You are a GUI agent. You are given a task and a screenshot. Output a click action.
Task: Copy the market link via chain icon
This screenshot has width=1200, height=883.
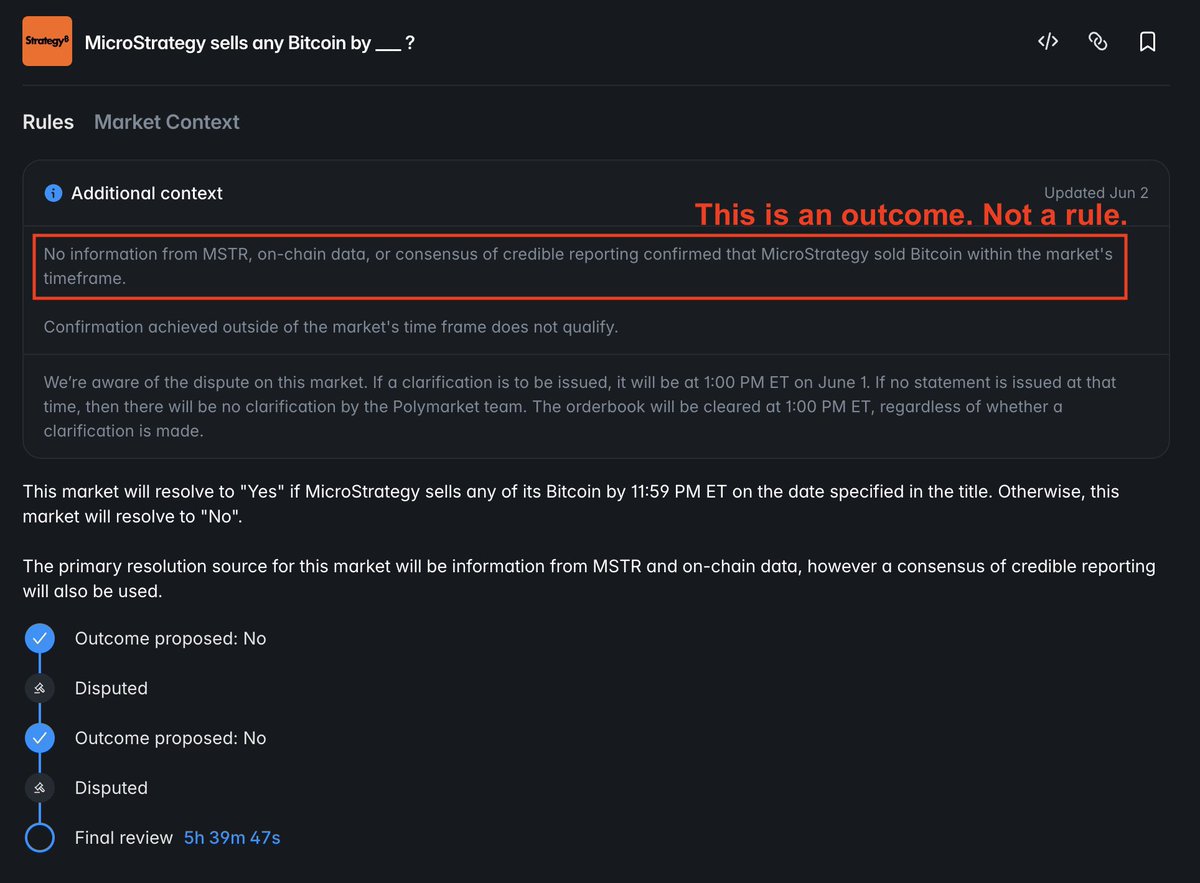[1098, 41]
